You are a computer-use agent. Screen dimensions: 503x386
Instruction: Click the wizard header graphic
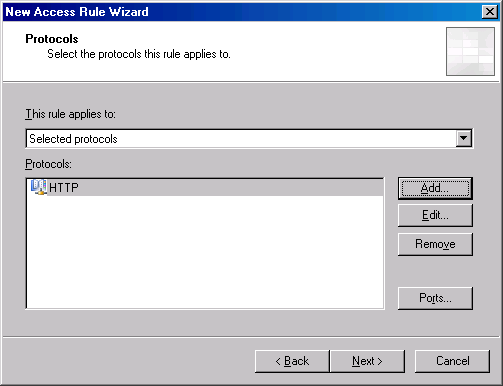470,51
